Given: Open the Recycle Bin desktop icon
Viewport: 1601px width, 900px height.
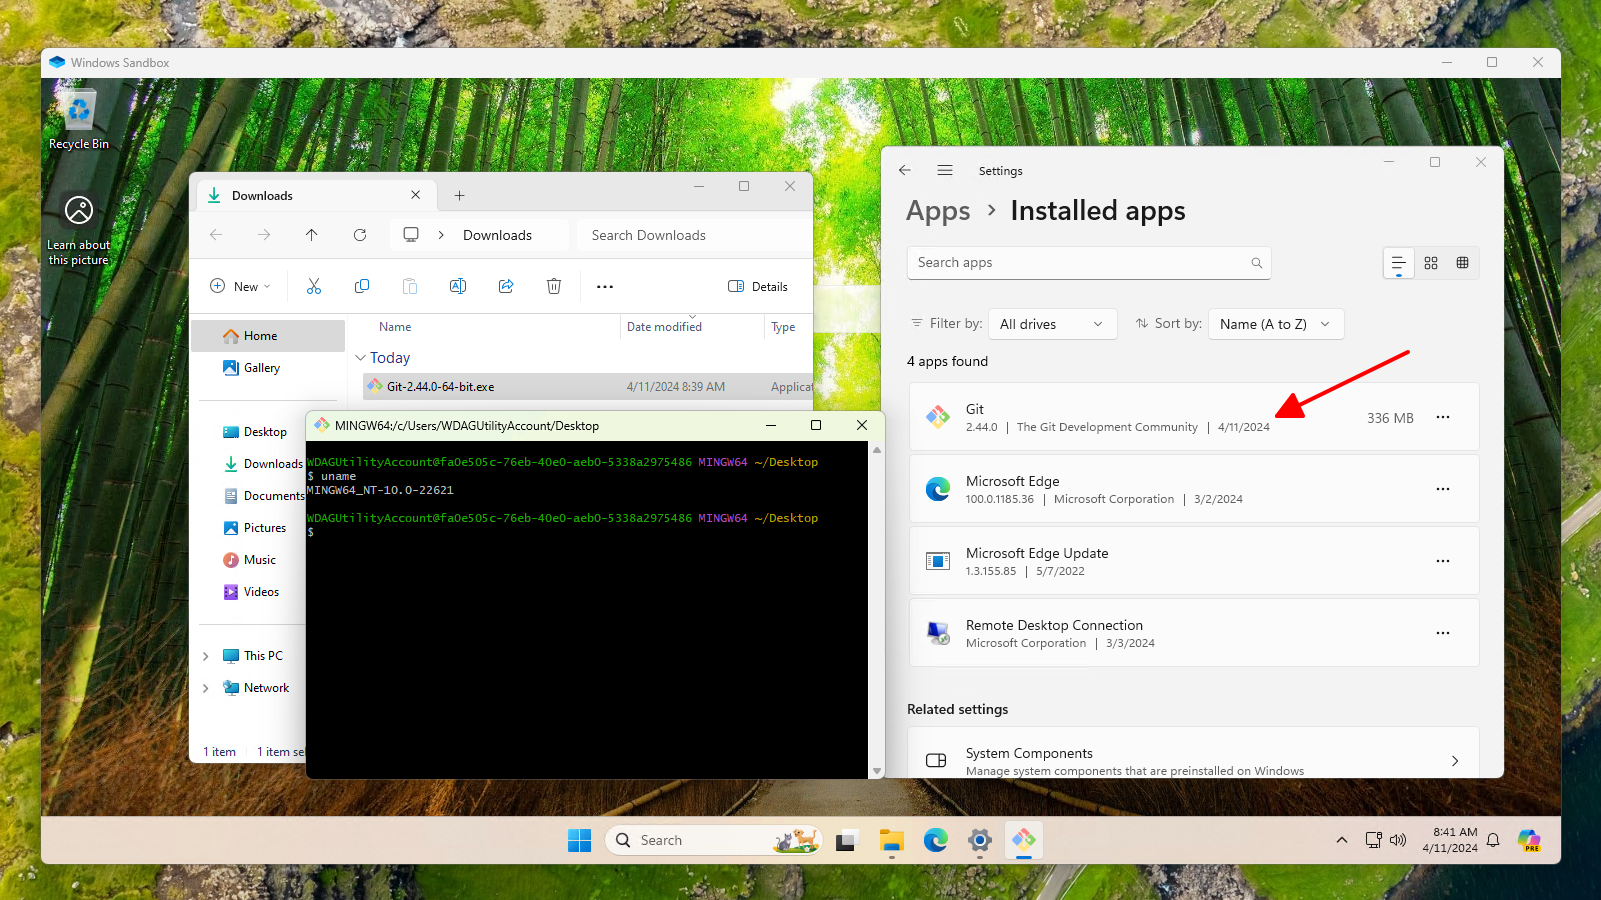Looking at the screenshot, I should [x=79, y=120].
